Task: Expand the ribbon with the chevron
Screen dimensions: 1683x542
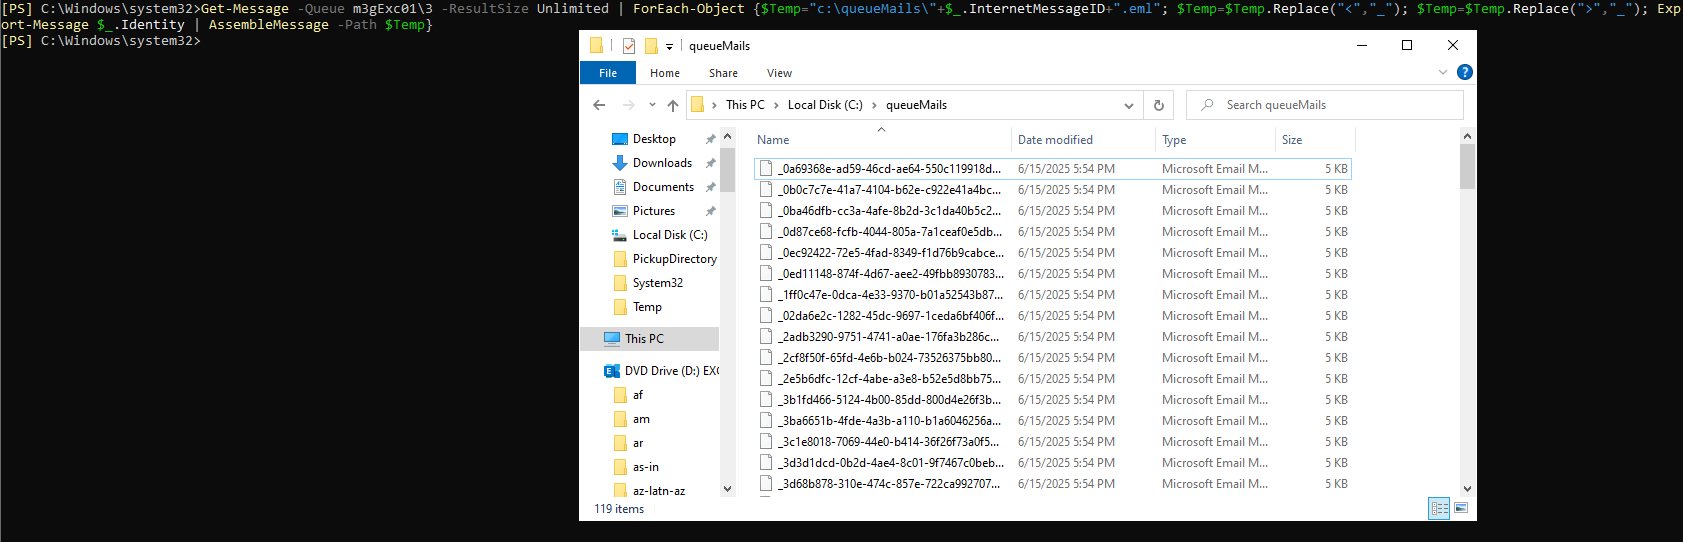Action: 1442,72
